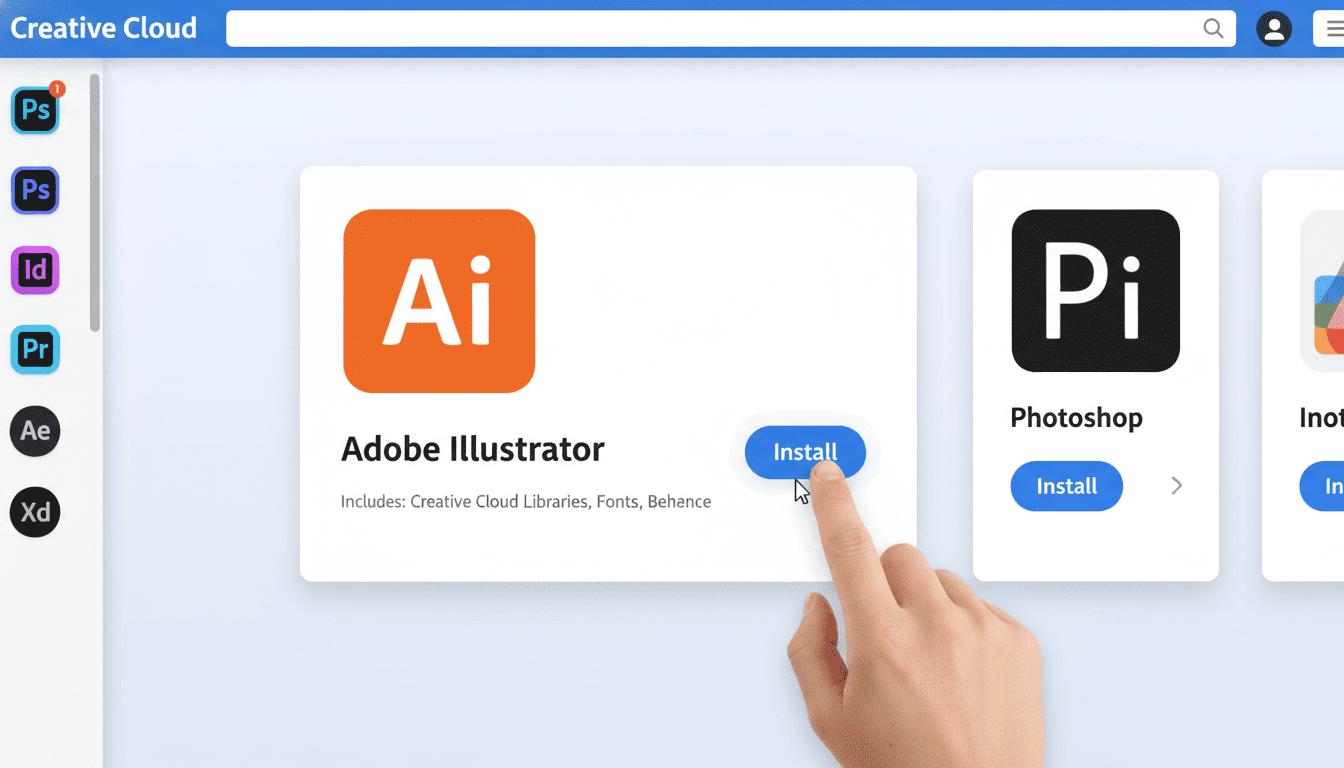The width and height of the screenshot is (1344, 768).
Task: Click the black Photoshop card icon
Action: (1095, 290)
